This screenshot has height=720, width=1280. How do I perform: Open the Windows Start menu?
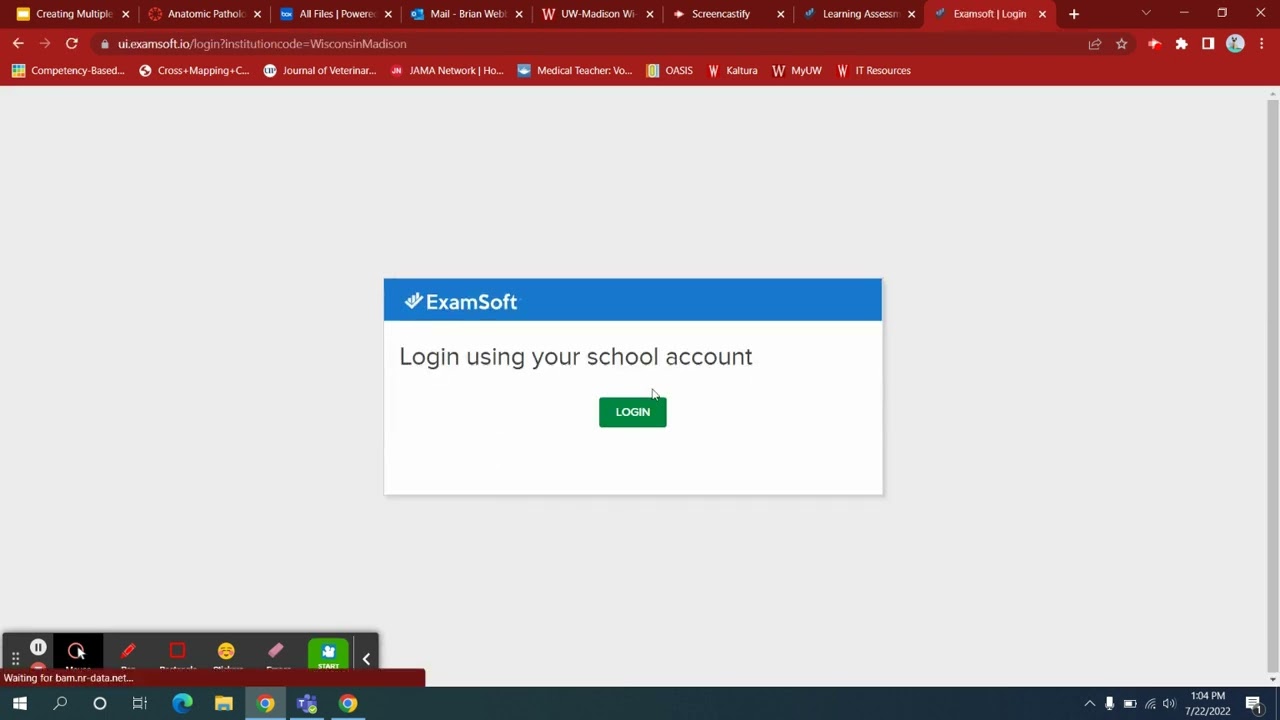pyautogui.click(x=19, y=704)
